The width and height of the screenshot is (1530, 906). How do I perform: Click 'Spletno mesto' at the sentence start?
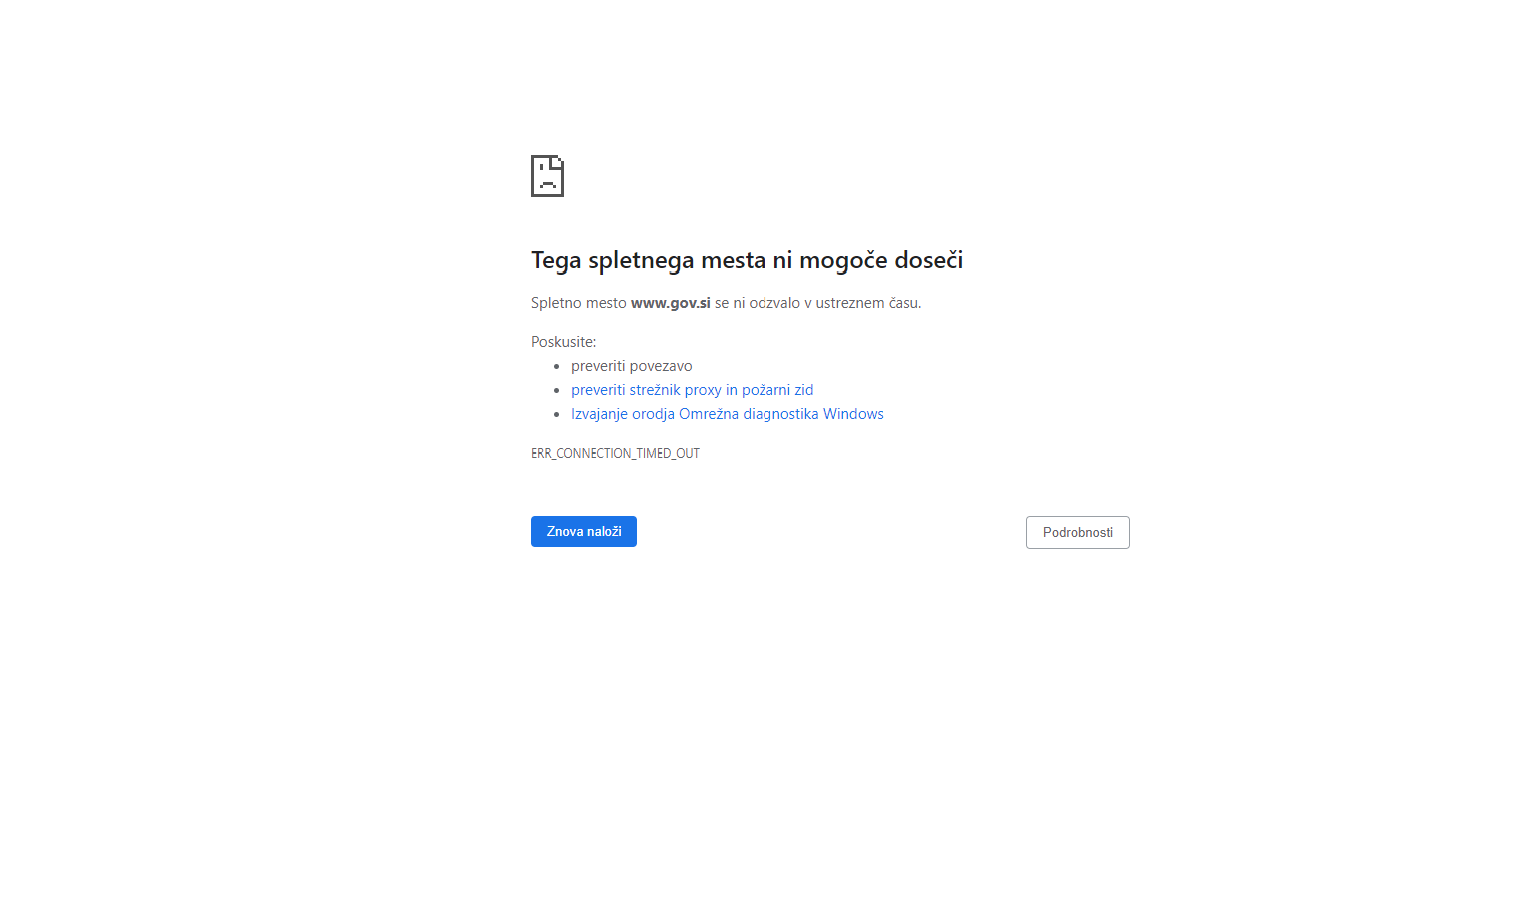[x=579, y=303]
